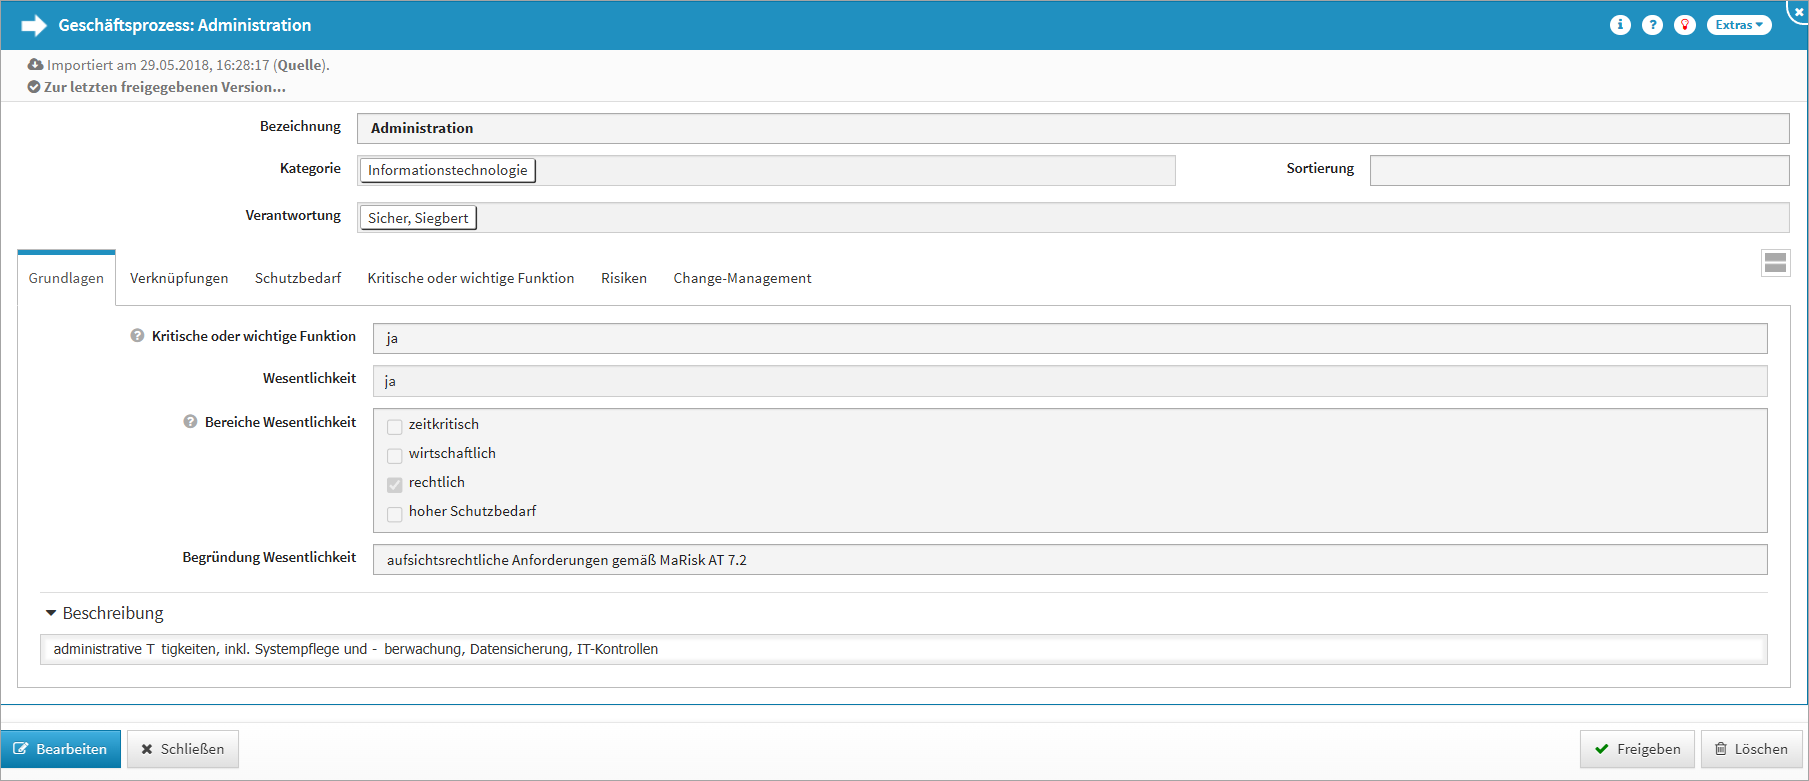Open the Extras dropdown menu
This screenshot has height=781, width=1809.
pyautogui.click(x=1739, y=25)
